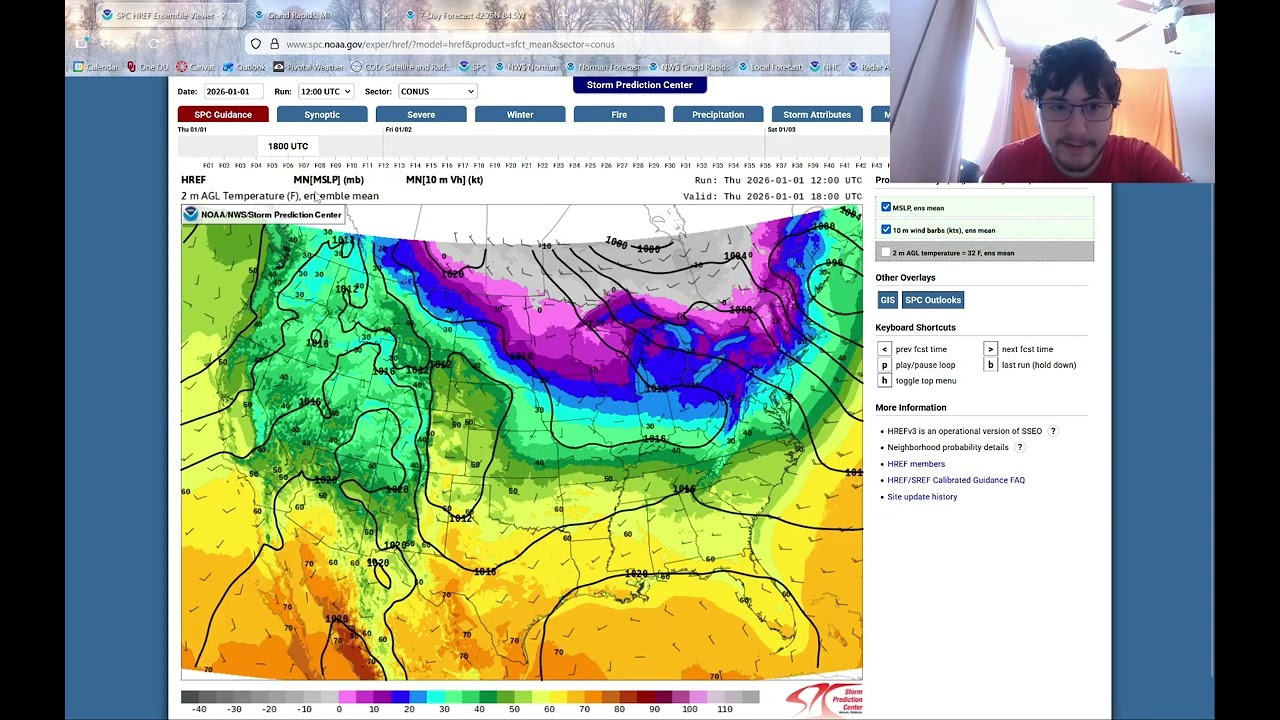
Task: Open the Pivotal Weather bookmark
Action: [x=308, y=67]
